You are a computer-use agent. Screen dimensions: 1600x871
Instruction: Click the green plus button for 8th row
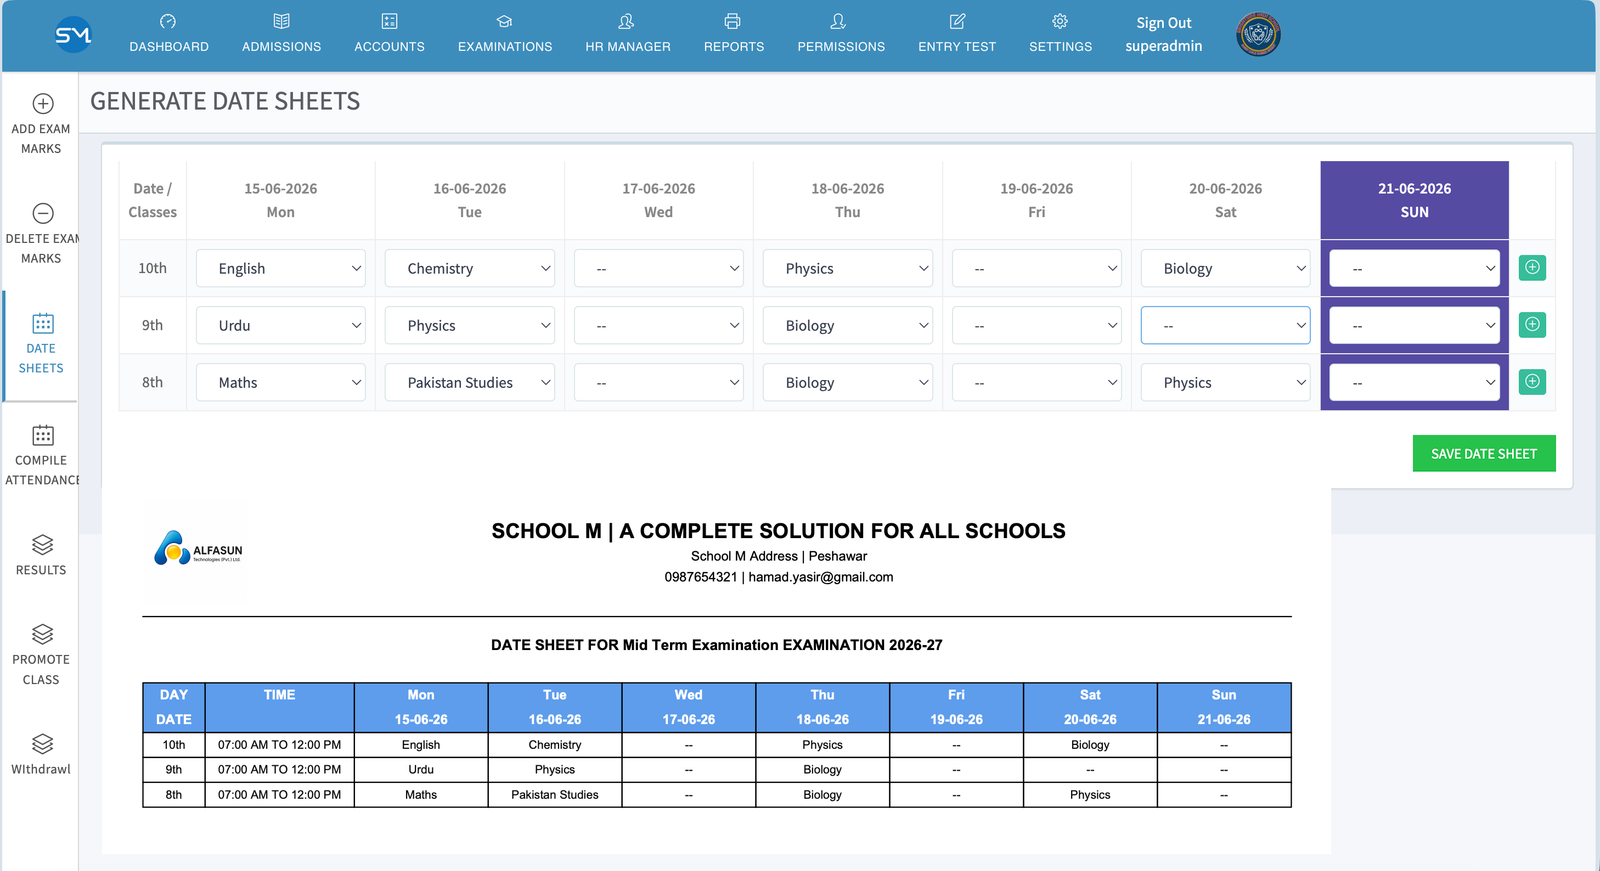tap(1532, 382)
